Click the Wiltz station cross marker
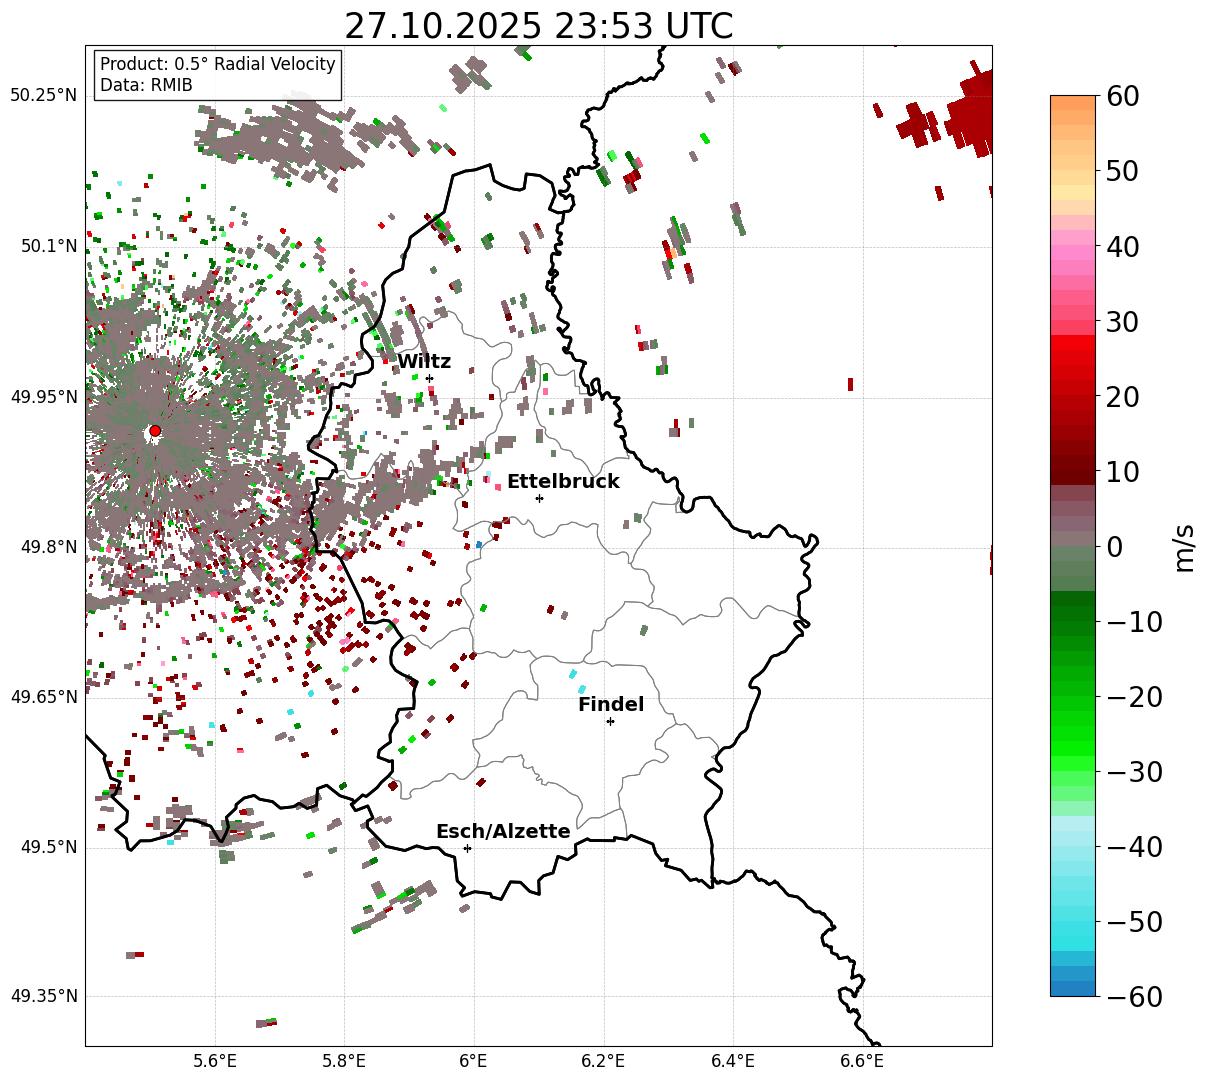 point(429,378)
